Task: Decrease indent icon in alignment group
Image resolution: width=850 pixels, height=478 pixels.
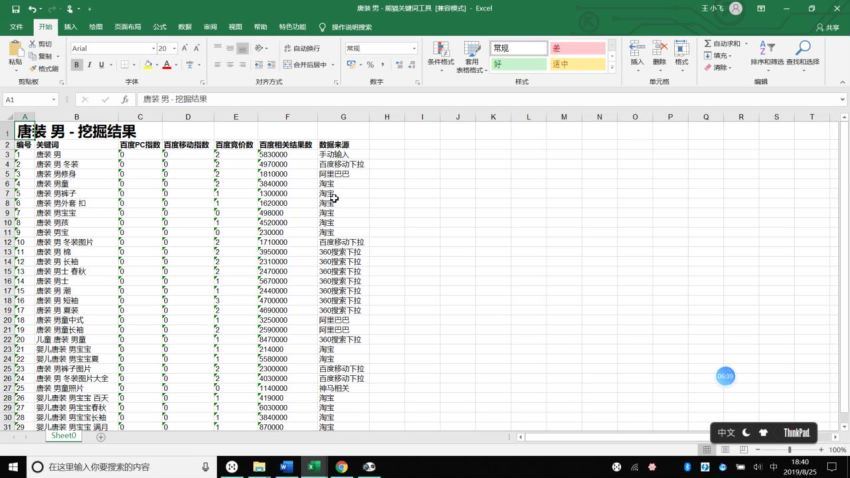Action: click(259, 64)
